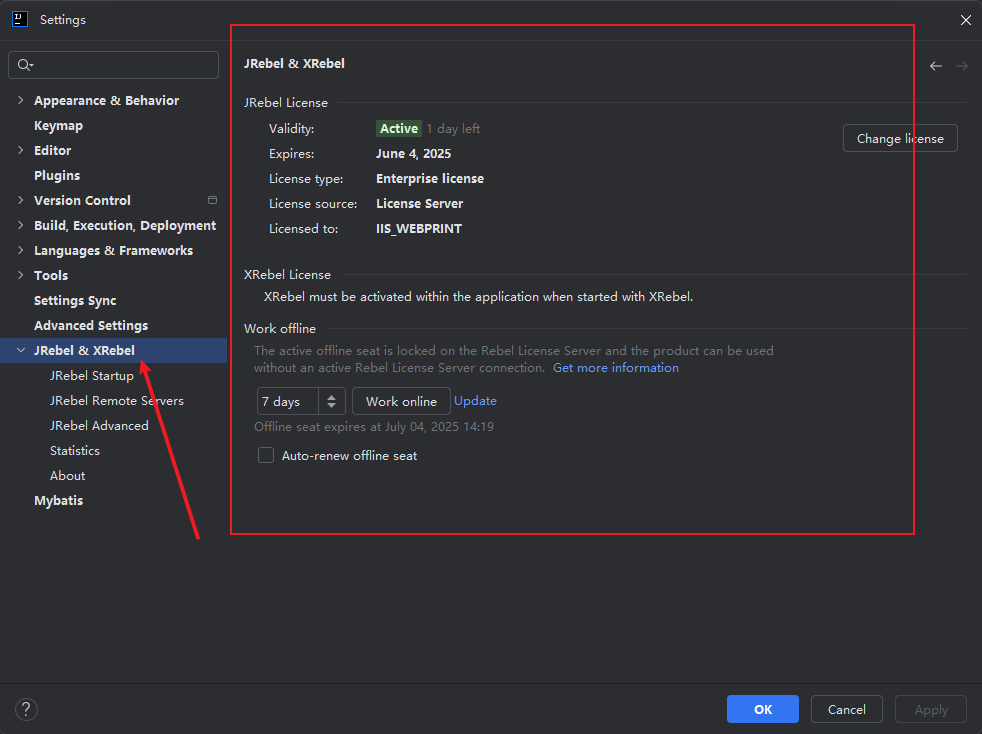Select JRebel Remote Servers page
This screenshot has width=982, height=734.
tap(117, 401)
